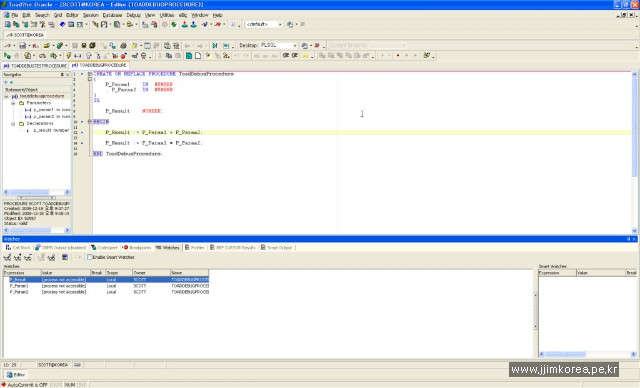Click the jump-to-end icon in editor toolbar

coord(215,46)
